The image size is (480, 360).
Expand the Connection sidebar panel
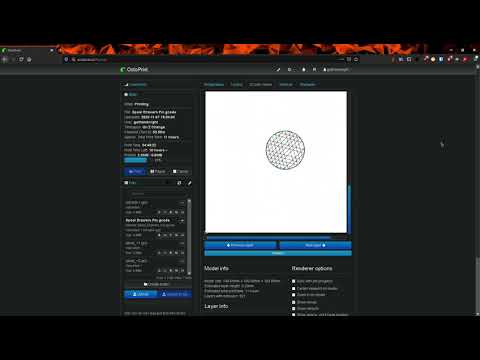[x=136, y=85]
